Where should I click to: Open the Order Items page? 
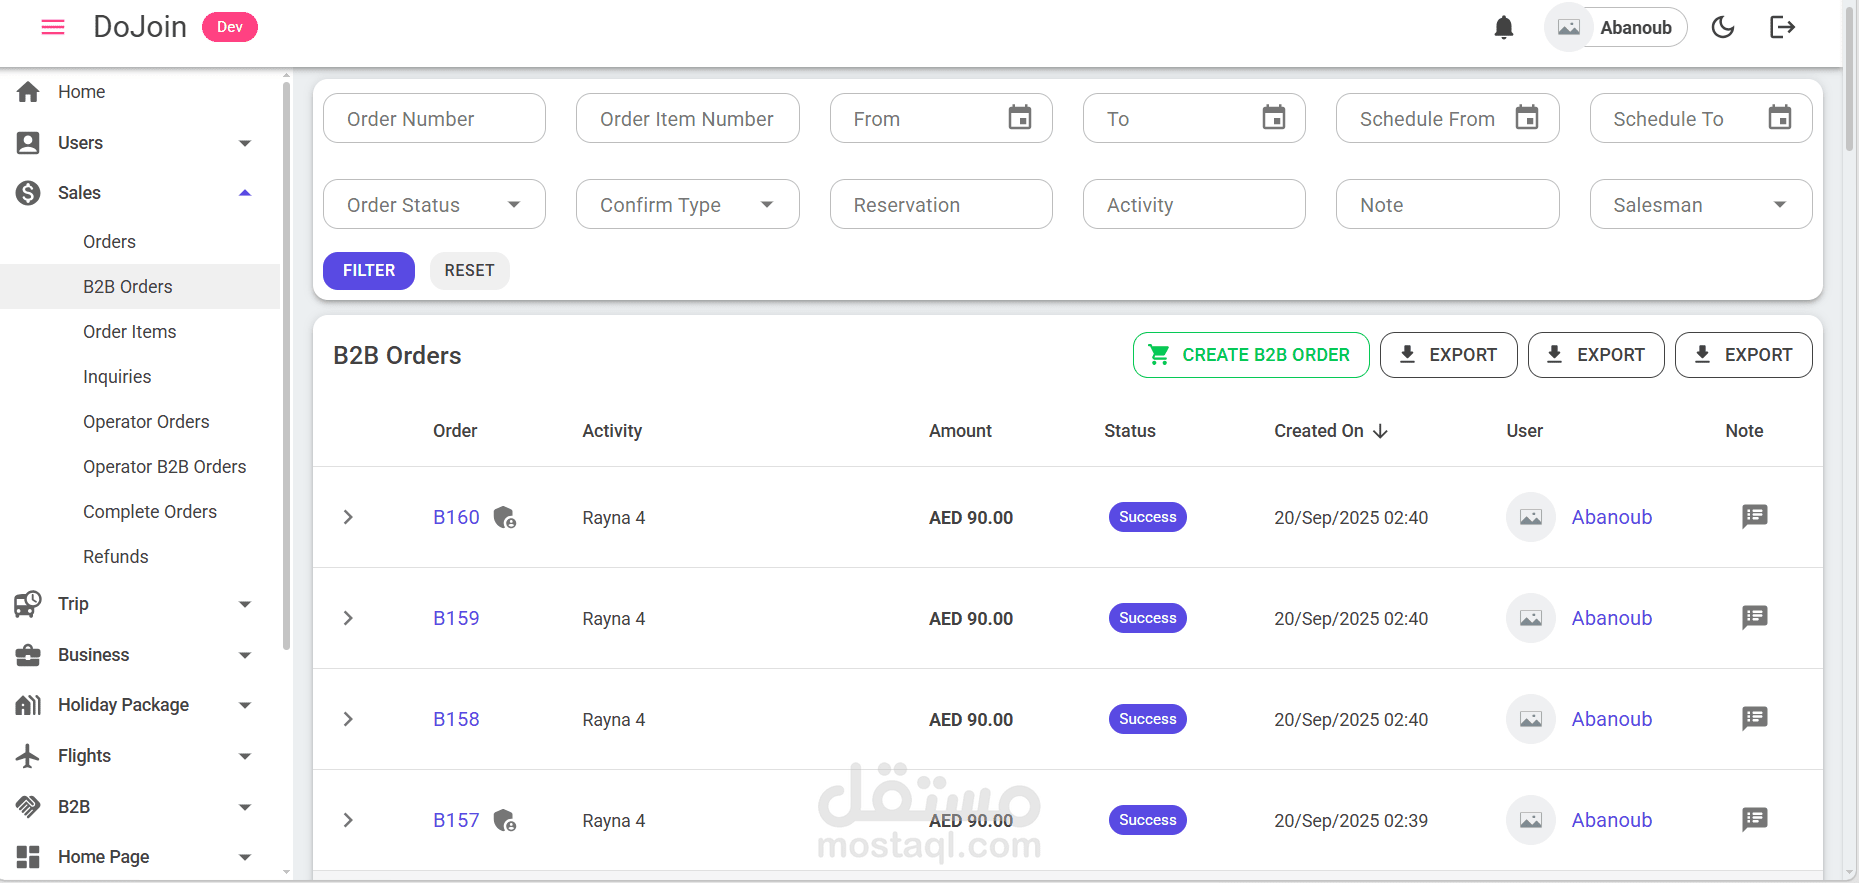click(140, 332)
